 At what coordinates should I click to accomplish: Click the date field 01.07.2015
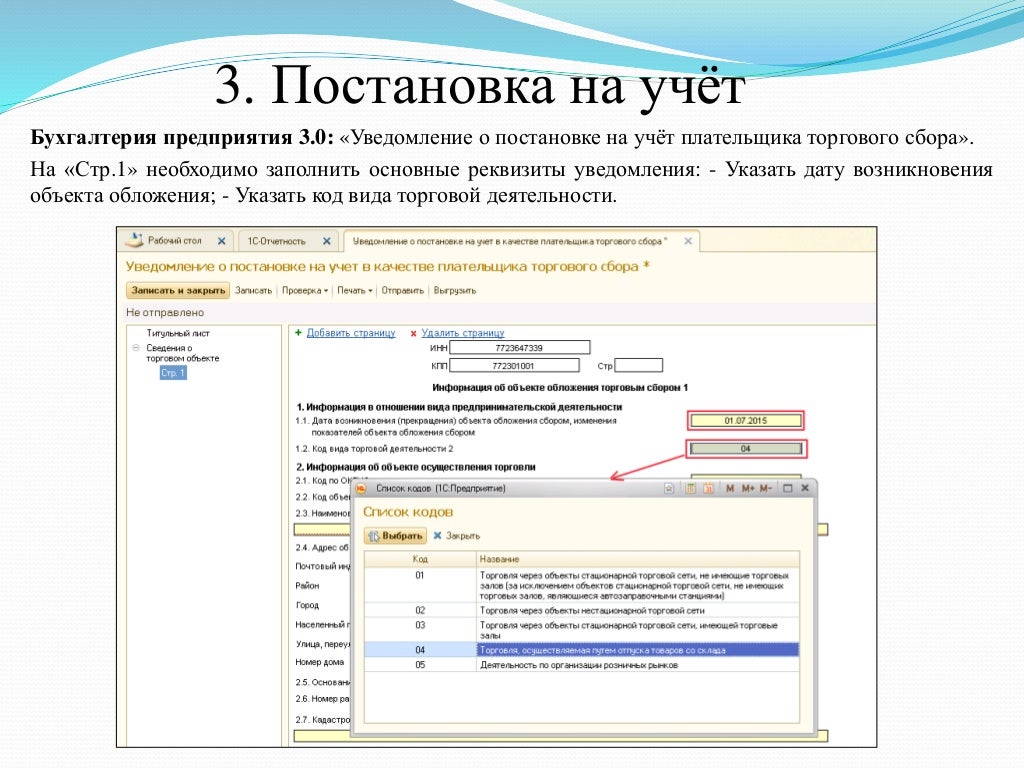(746, 421)
